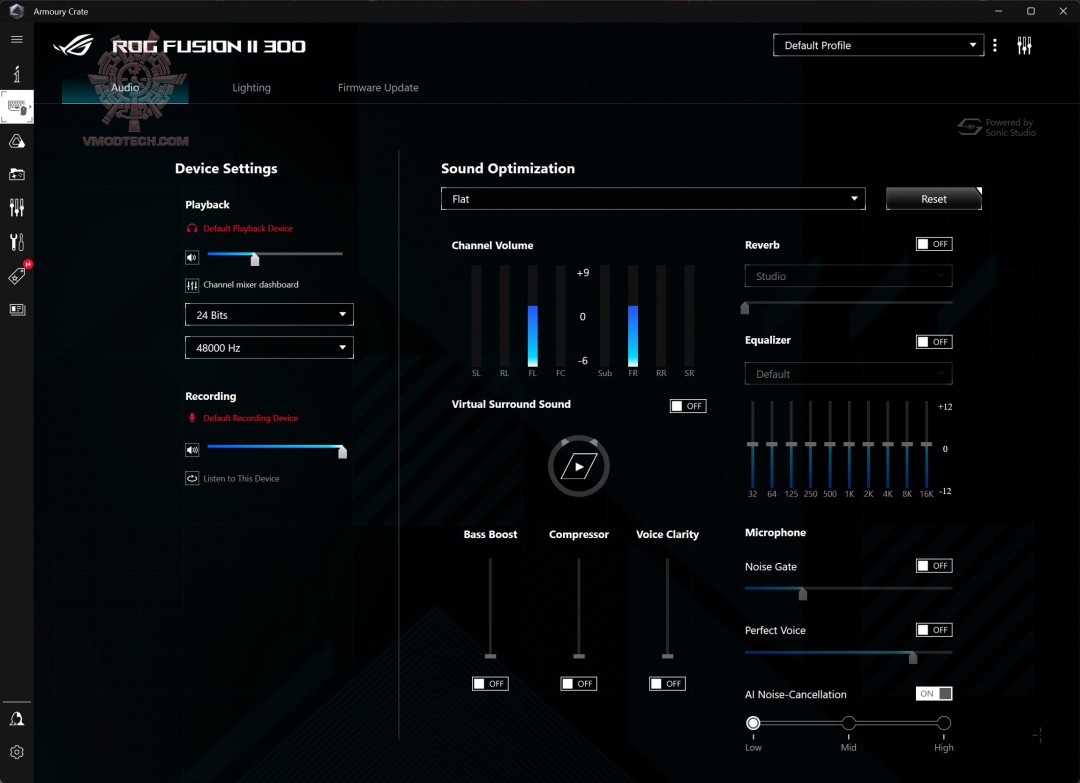Open the Firmware Update tab
The width and height of the screenshot is (1080, 783).
[378, 87]
